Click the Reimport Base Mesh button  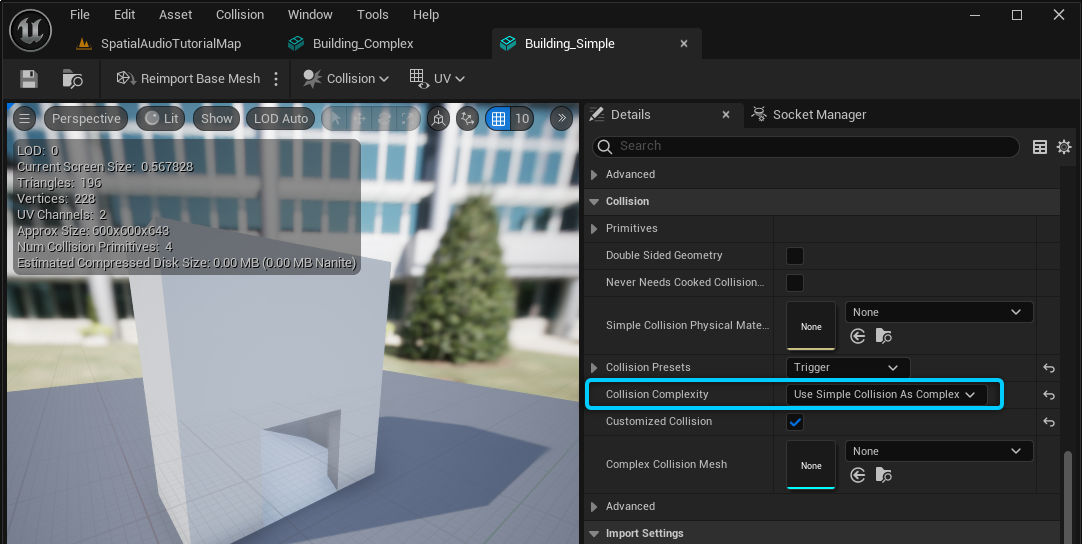point(188,78)
